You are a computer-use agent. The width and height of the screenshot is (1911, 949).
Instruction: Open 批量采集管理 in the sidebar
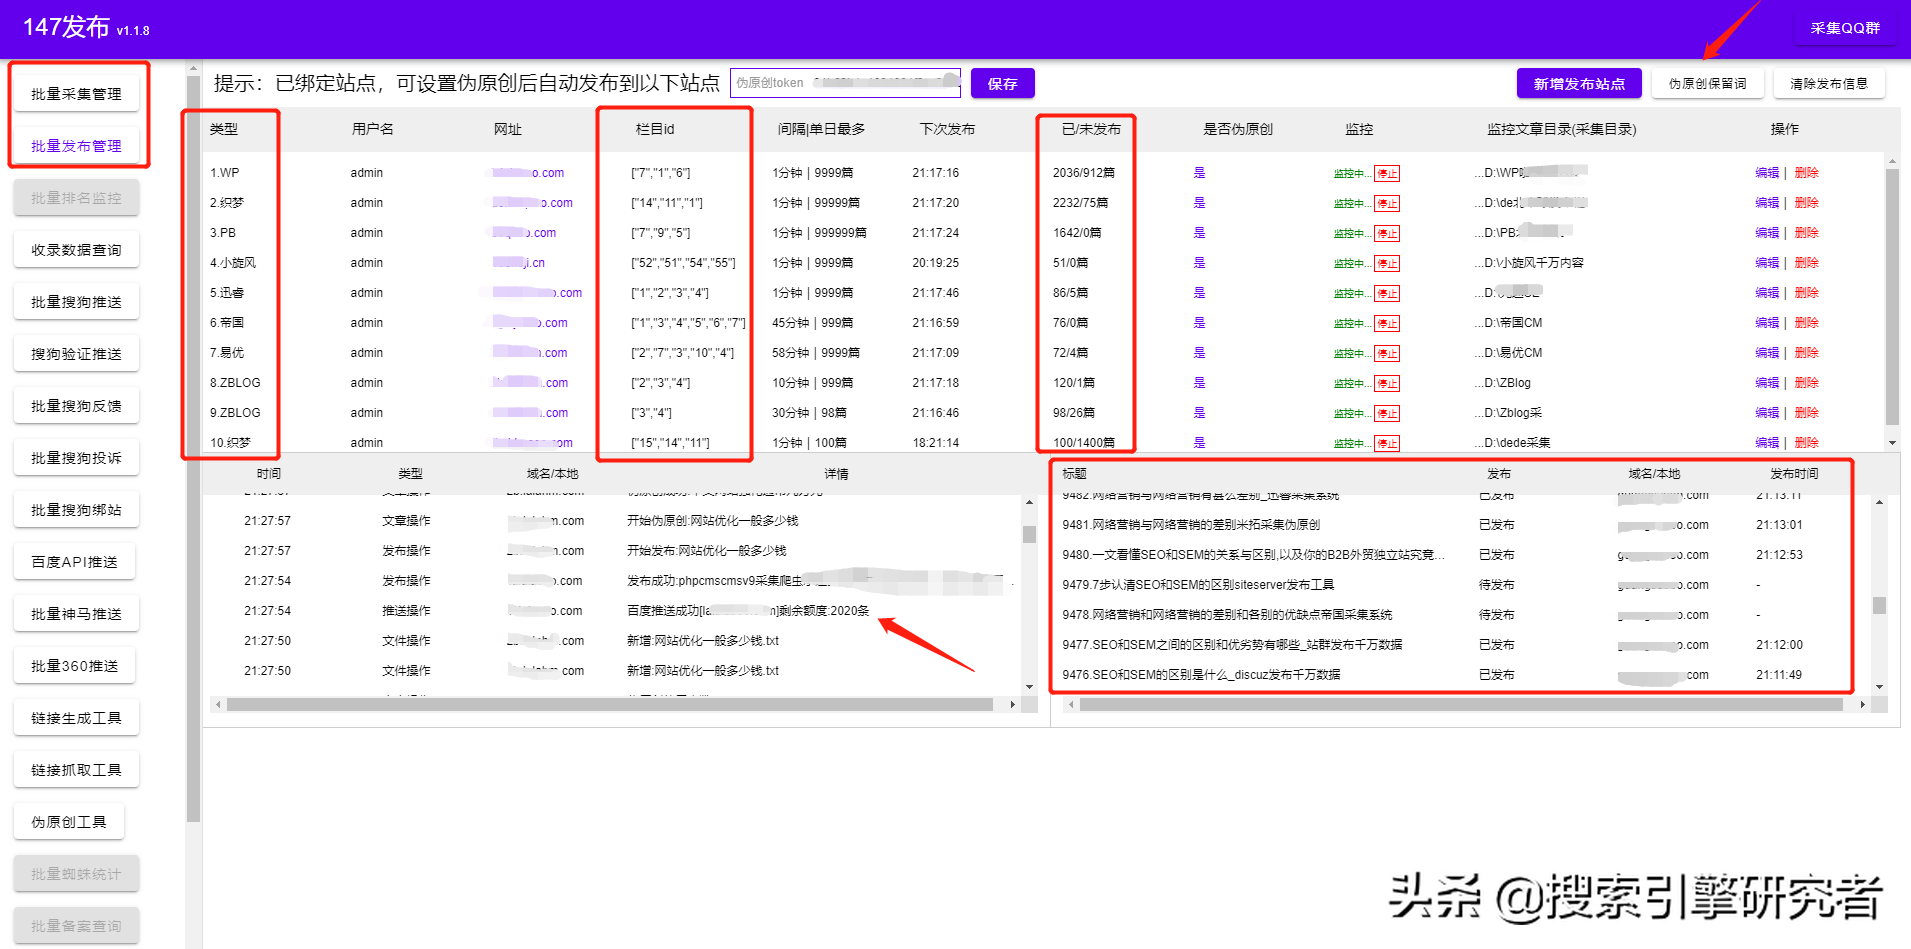pos(76,94)
